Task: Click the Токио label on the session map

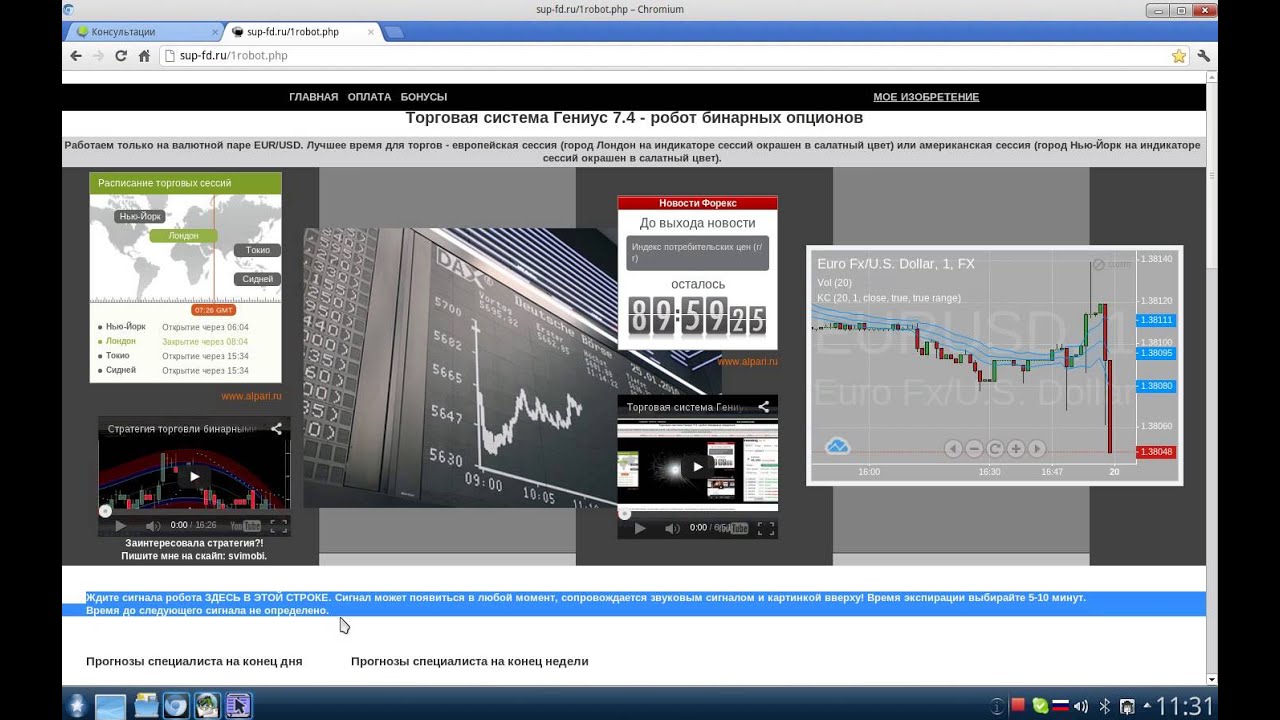Action: tap(257, 250)
